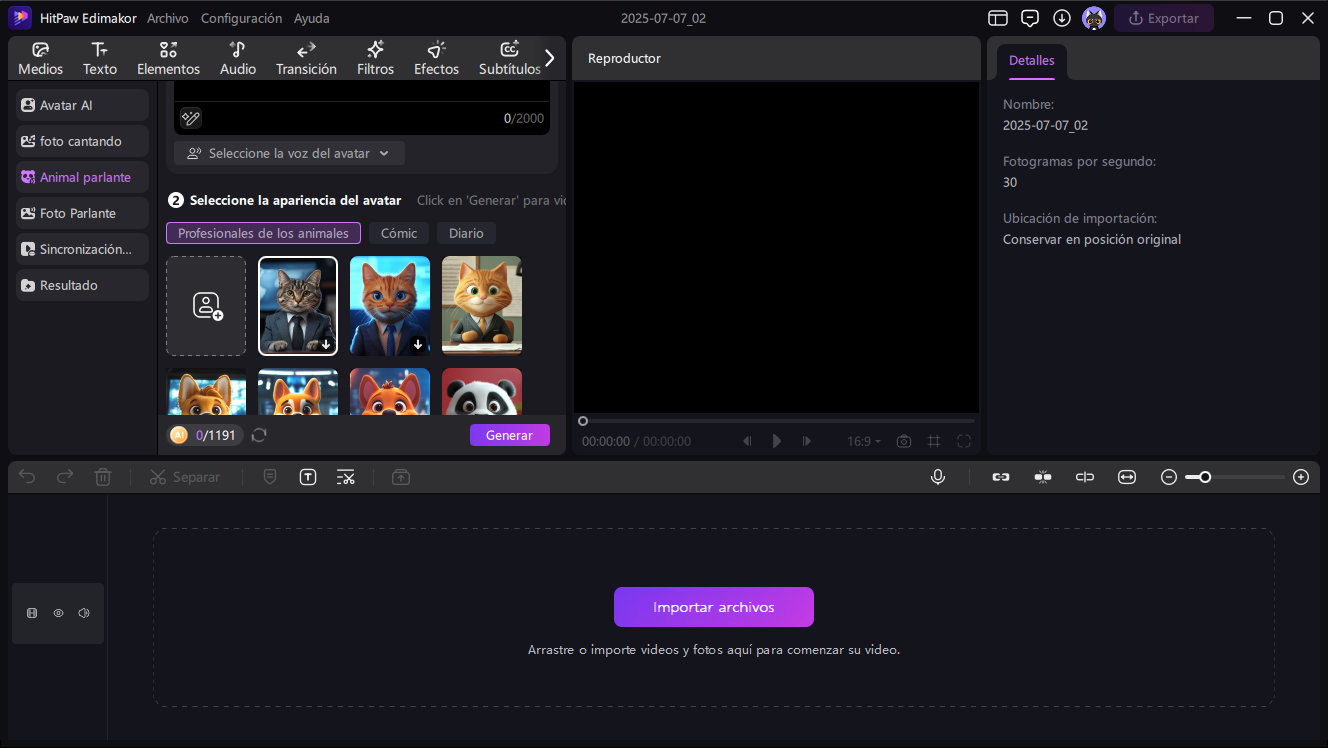Select 'Profesionales de los animales' category
Image resolution: width=1328 pixels, height=748 pixels.
click(x=263, y=233)
